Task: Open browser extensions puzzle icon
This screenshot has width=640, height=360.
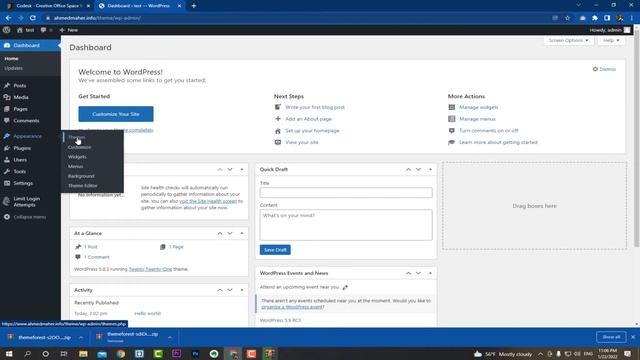Action: point(595,18)
